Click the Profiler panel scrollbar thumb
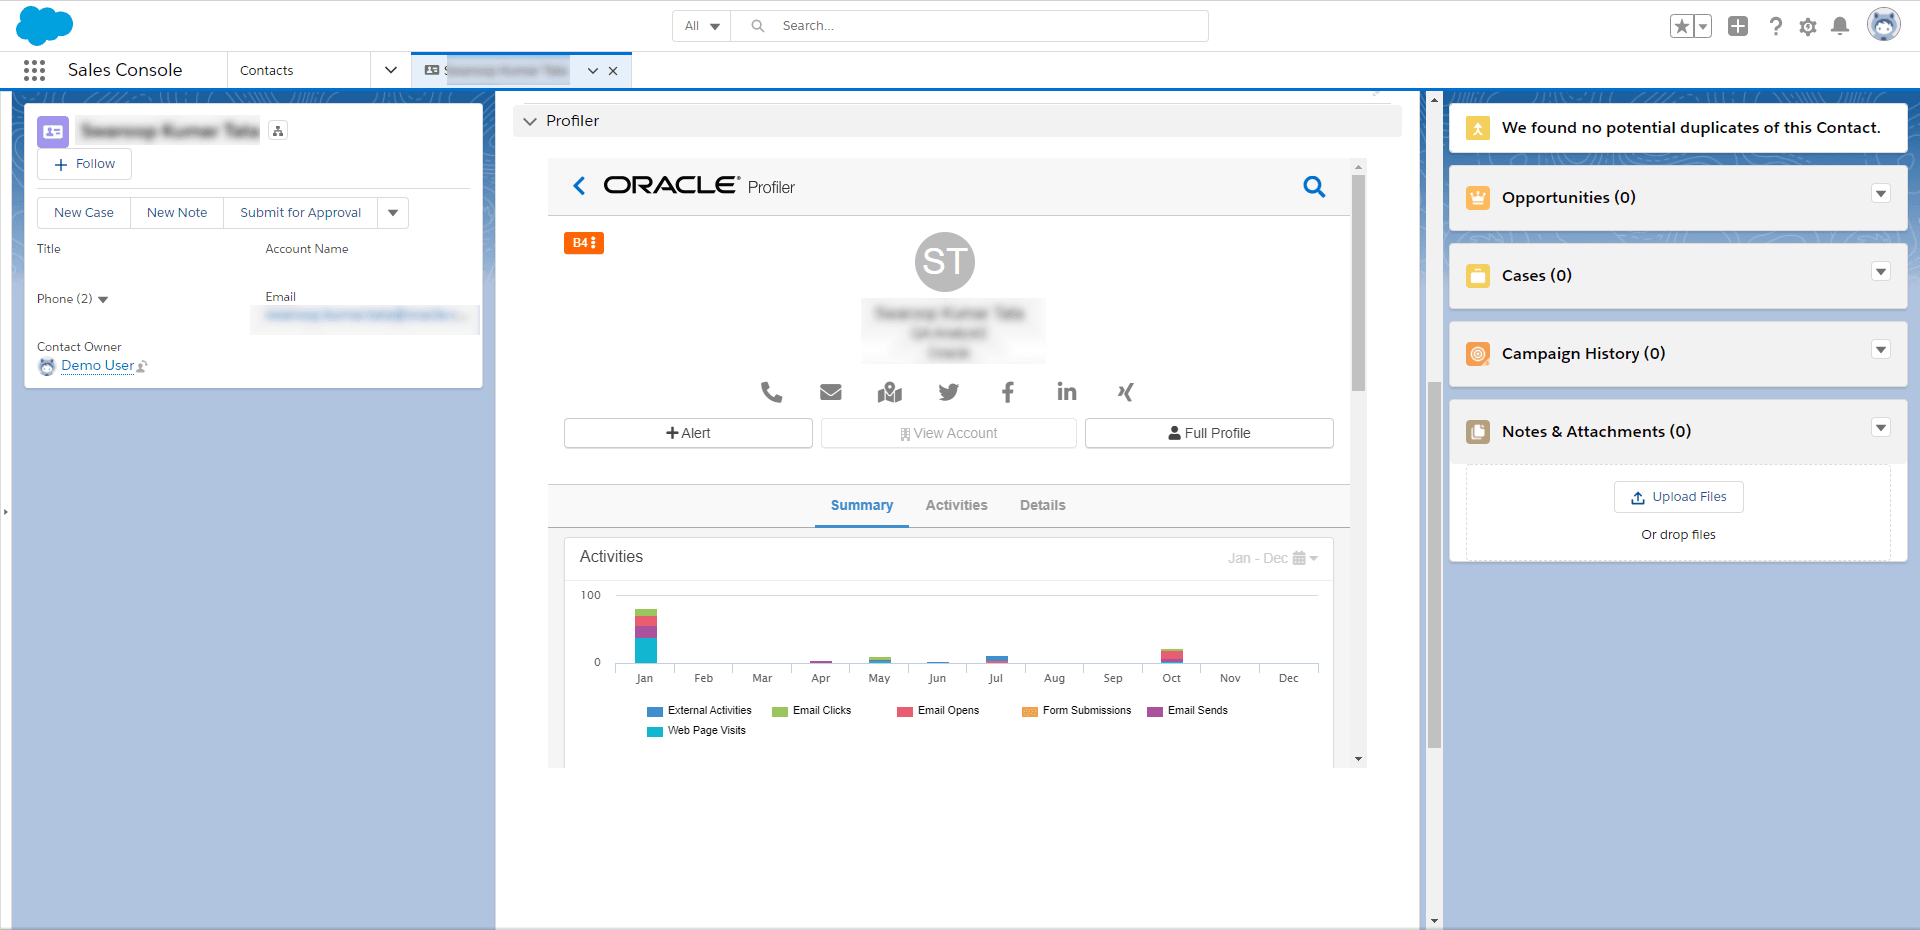 coord(1358,283)
